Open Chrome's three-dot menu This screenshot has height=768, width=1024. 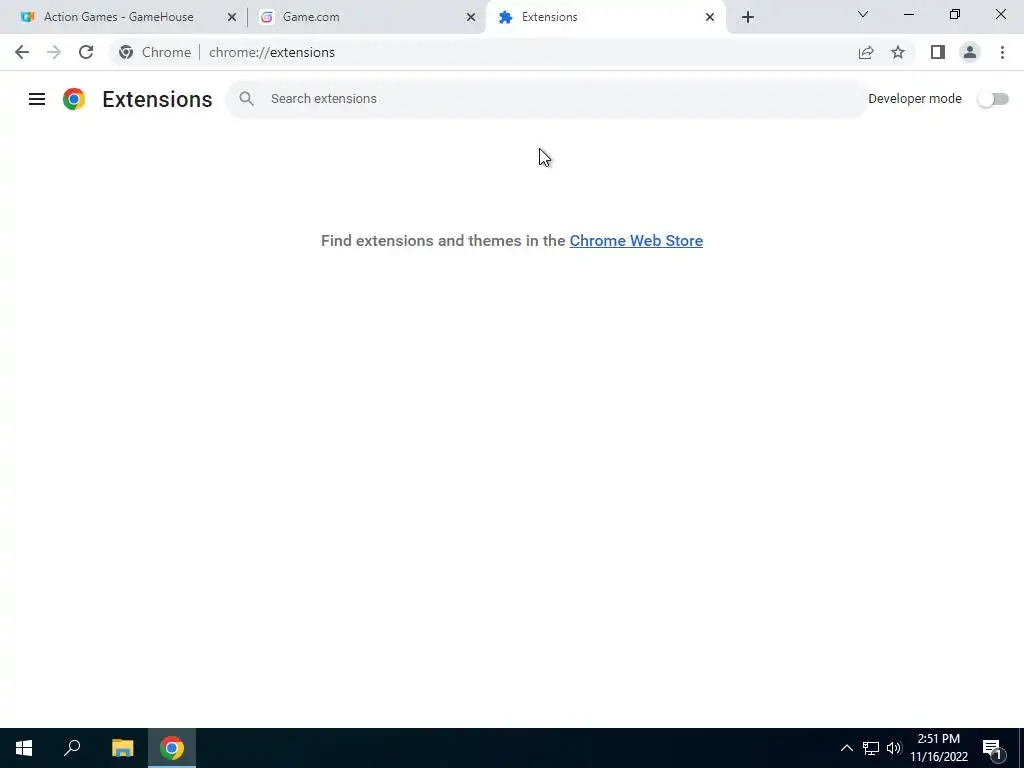pyautogui.click(x=1002, y=52)
